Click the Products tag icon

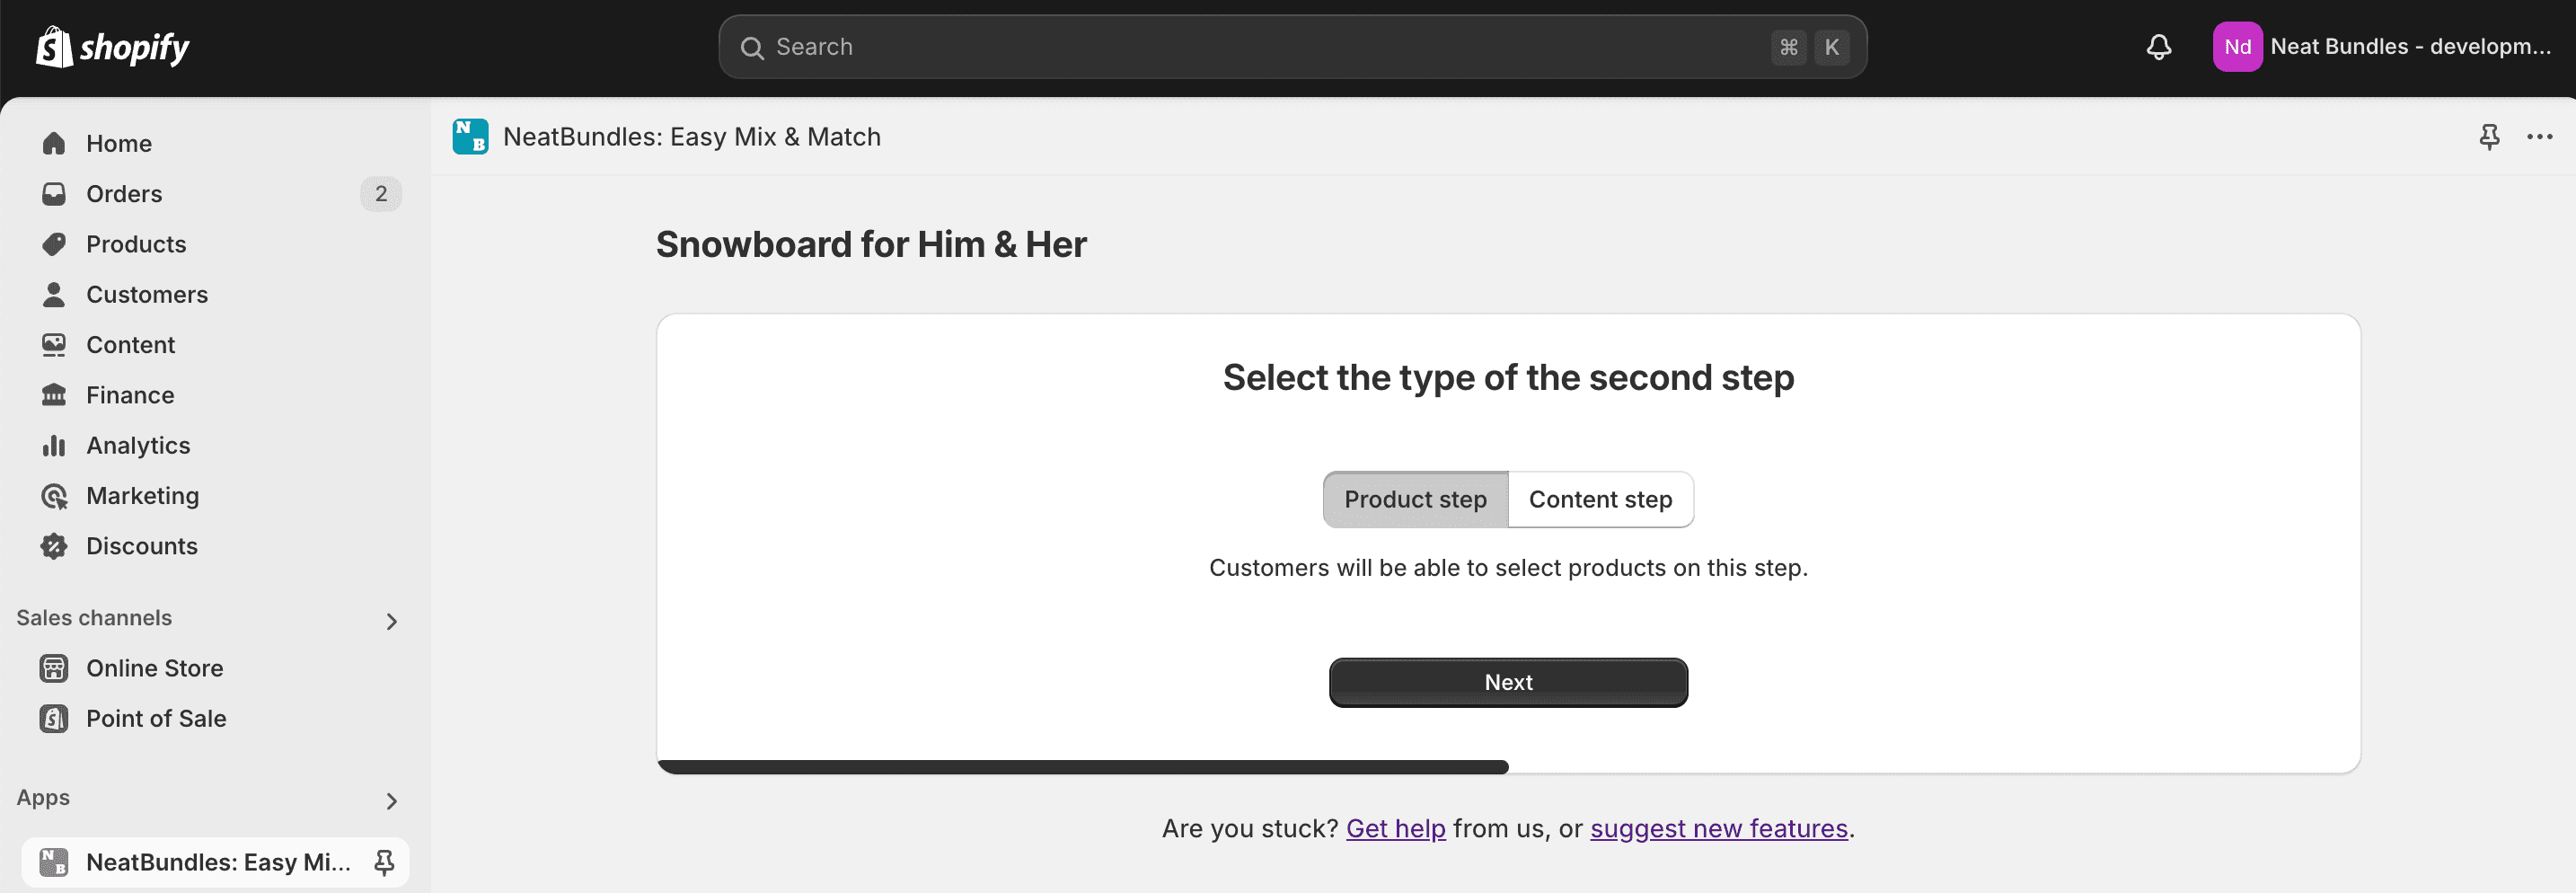(54, 244)
